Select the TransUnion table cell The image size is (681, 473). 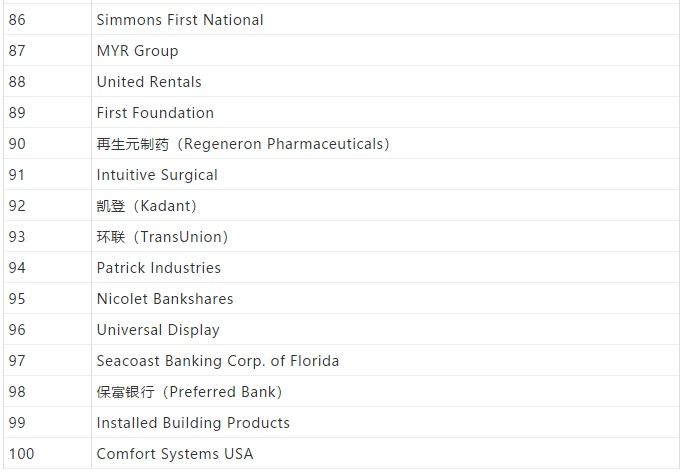163,237
